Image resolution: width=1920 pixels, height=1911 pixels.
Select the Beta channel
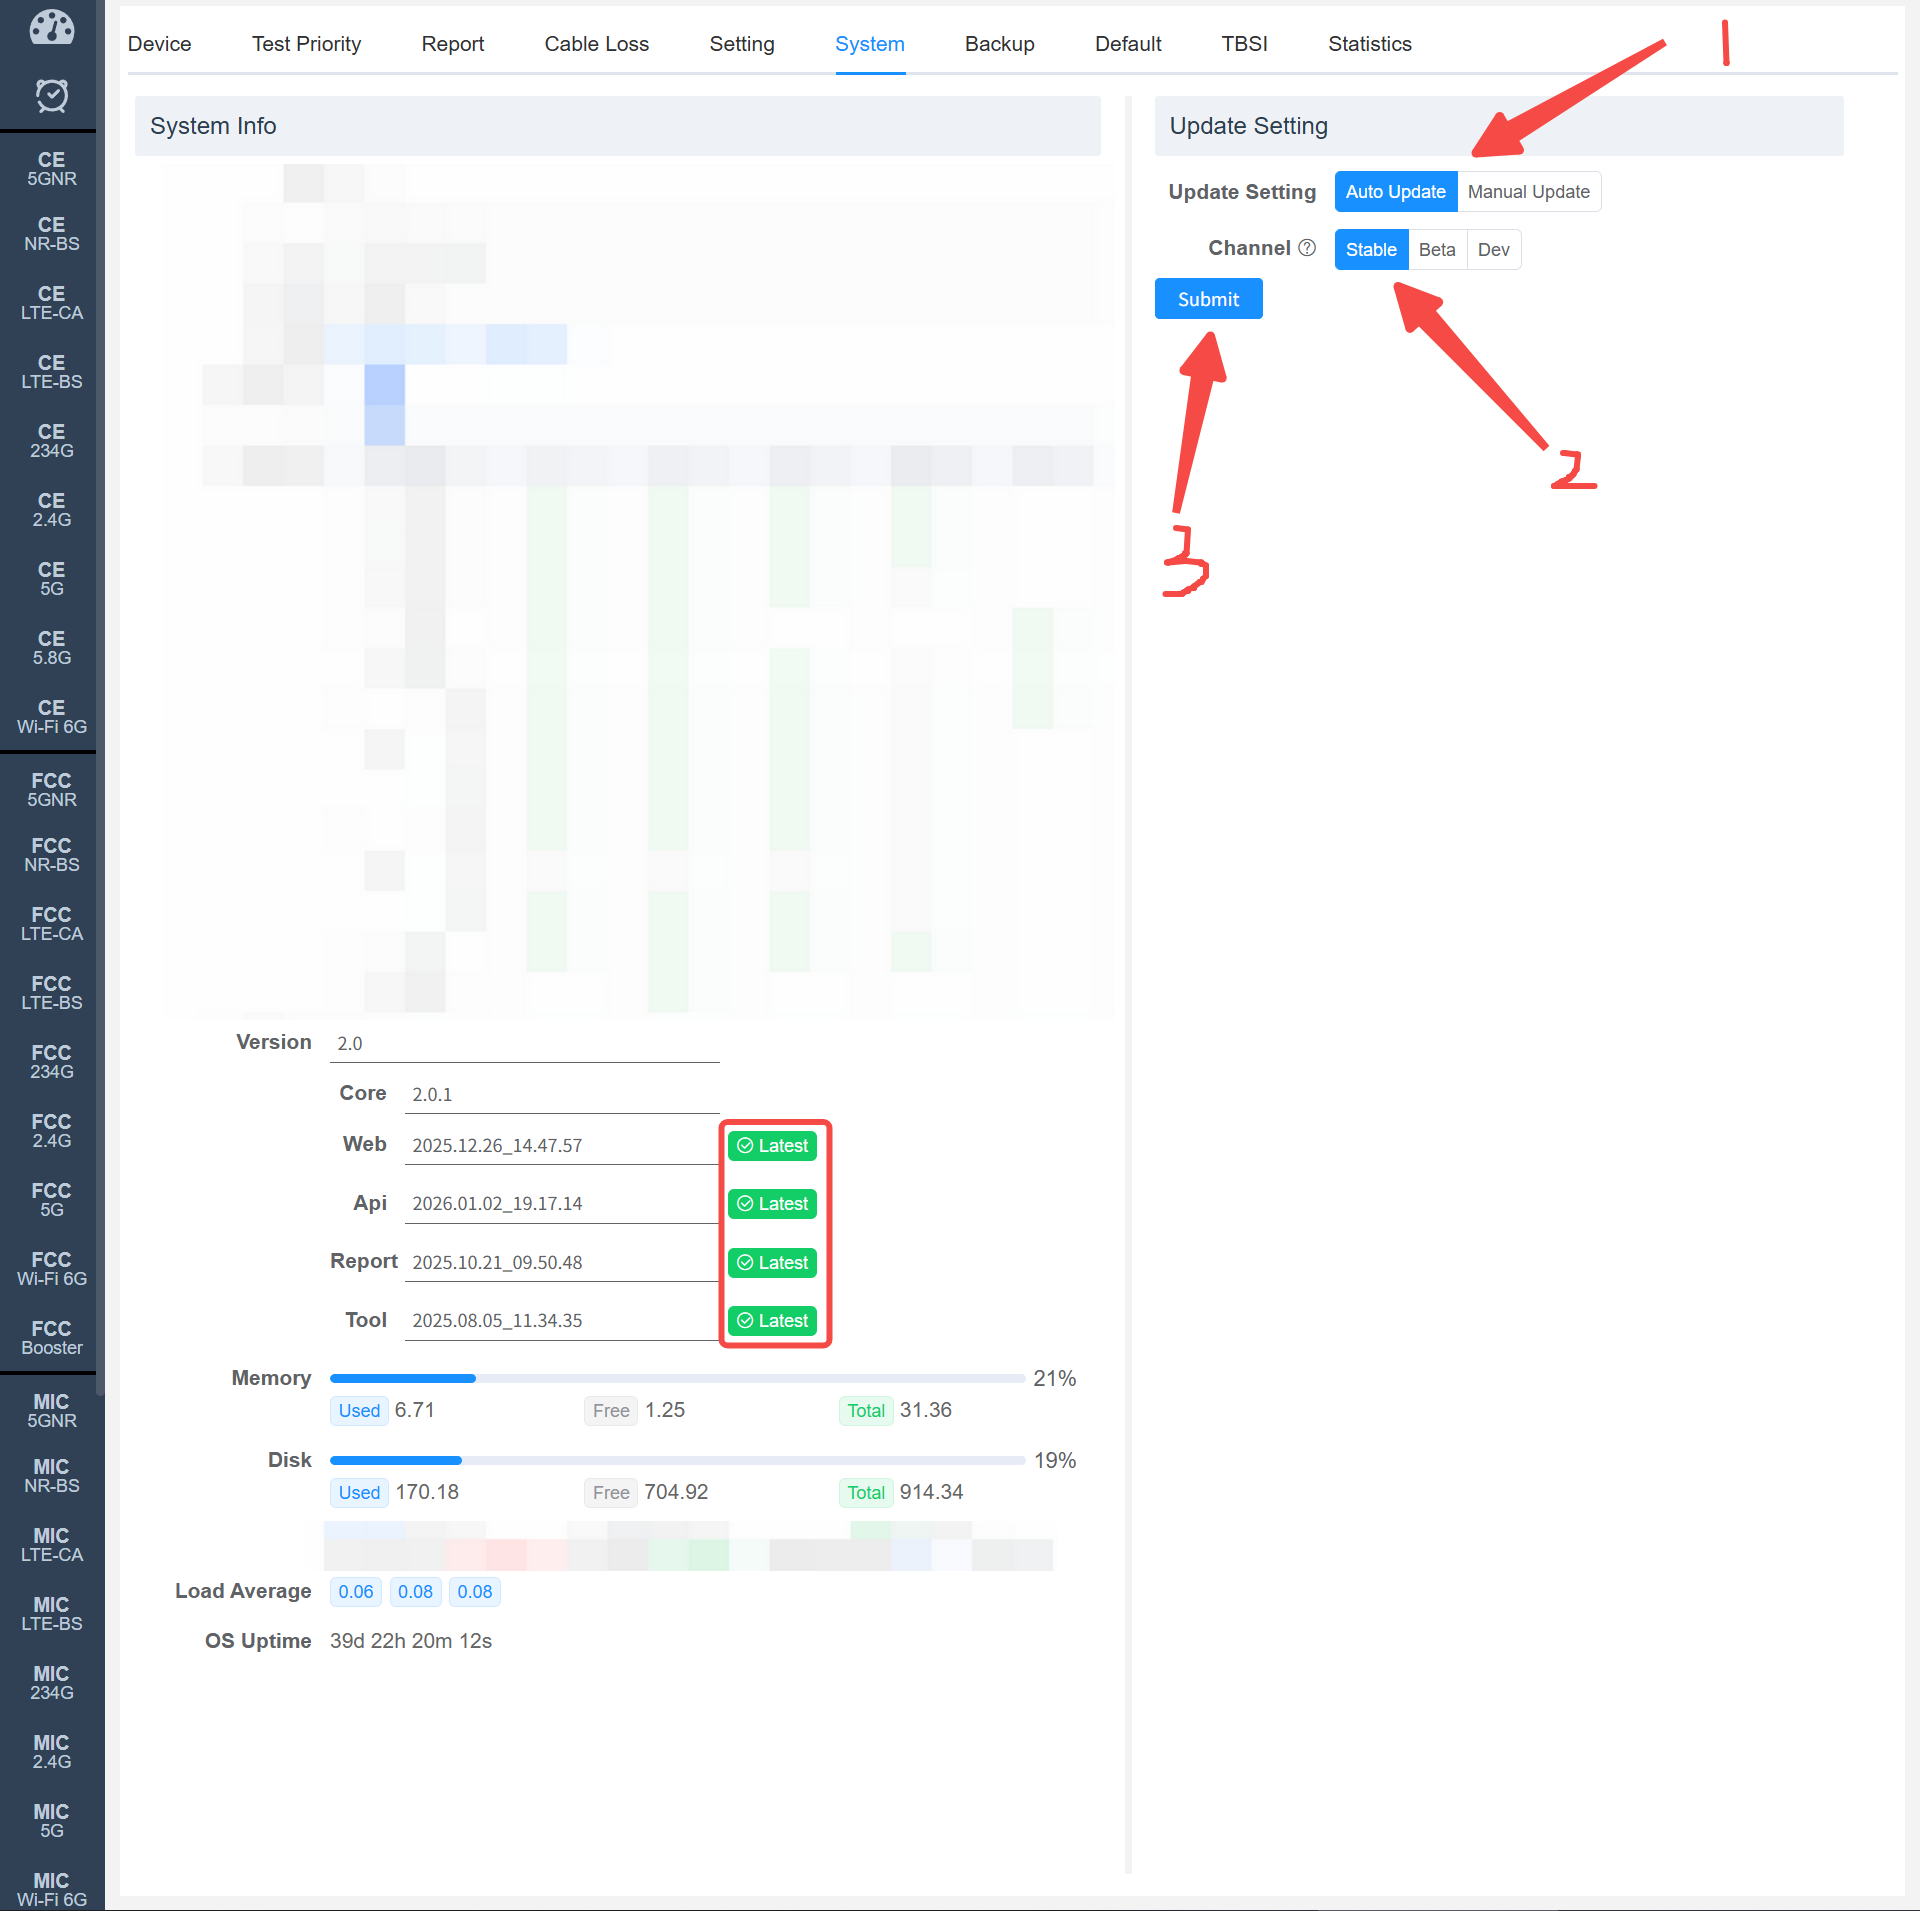click(1437, 250)
